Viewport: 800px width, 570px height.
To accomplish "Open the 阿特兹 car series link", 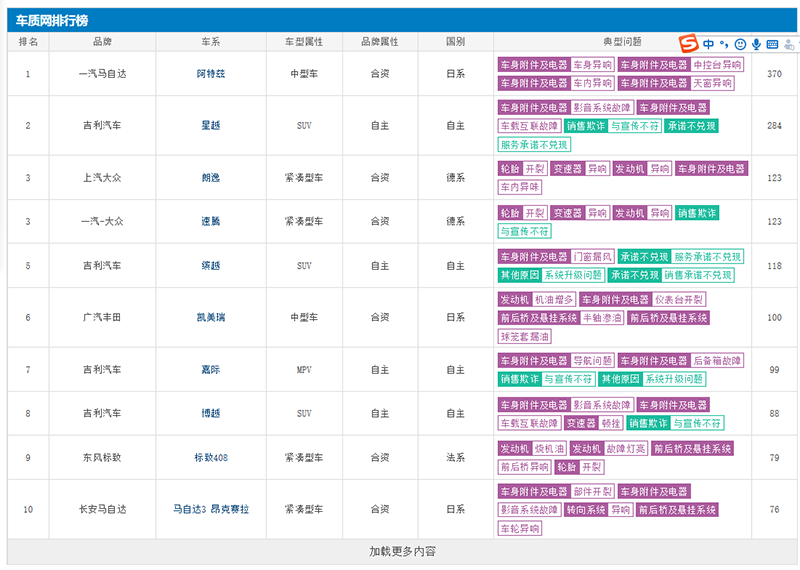I will [x=211, y=74].
